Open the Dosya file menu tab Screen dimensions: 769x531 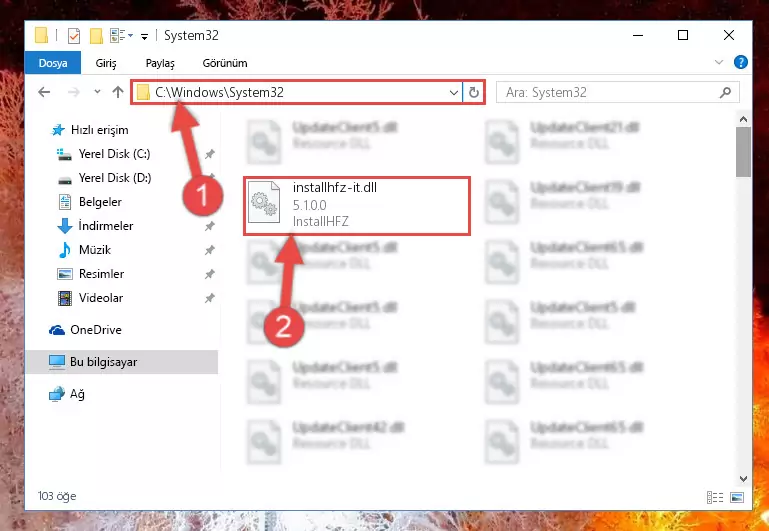52,63
